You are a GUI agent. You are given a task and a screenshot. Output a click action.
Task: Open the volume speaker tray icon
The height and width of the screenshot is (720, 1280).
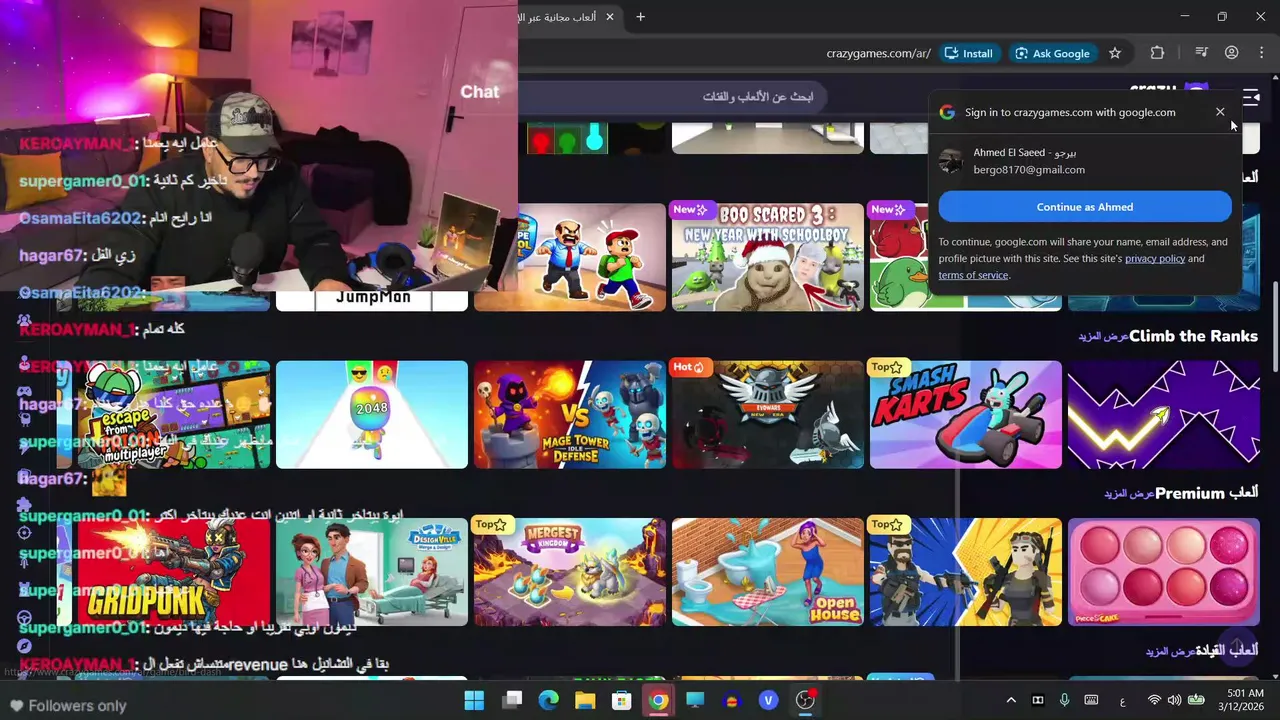coord(1174,700)
